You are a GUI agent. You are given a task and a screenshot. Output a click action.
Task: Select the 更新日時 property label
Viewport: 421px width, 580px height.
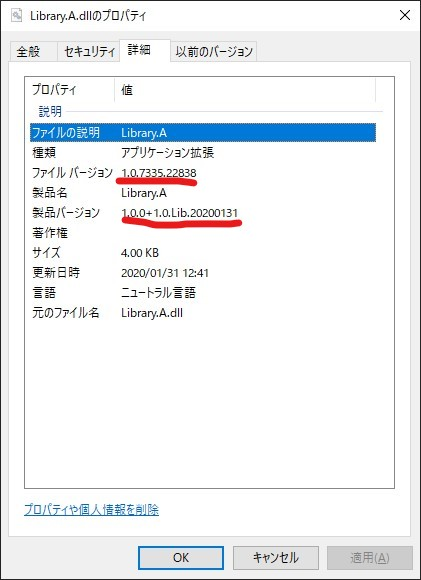(x=55, y=273)
